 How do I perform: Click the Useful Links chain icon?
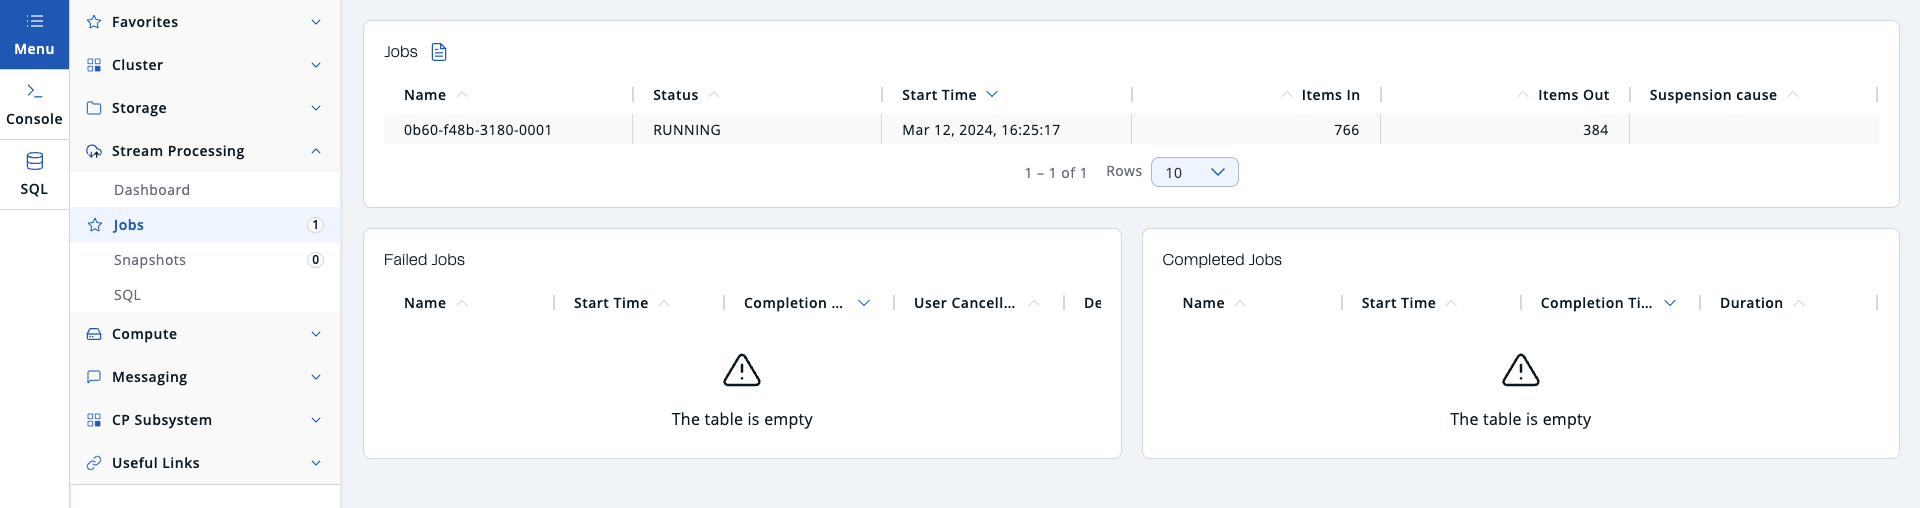94,463
